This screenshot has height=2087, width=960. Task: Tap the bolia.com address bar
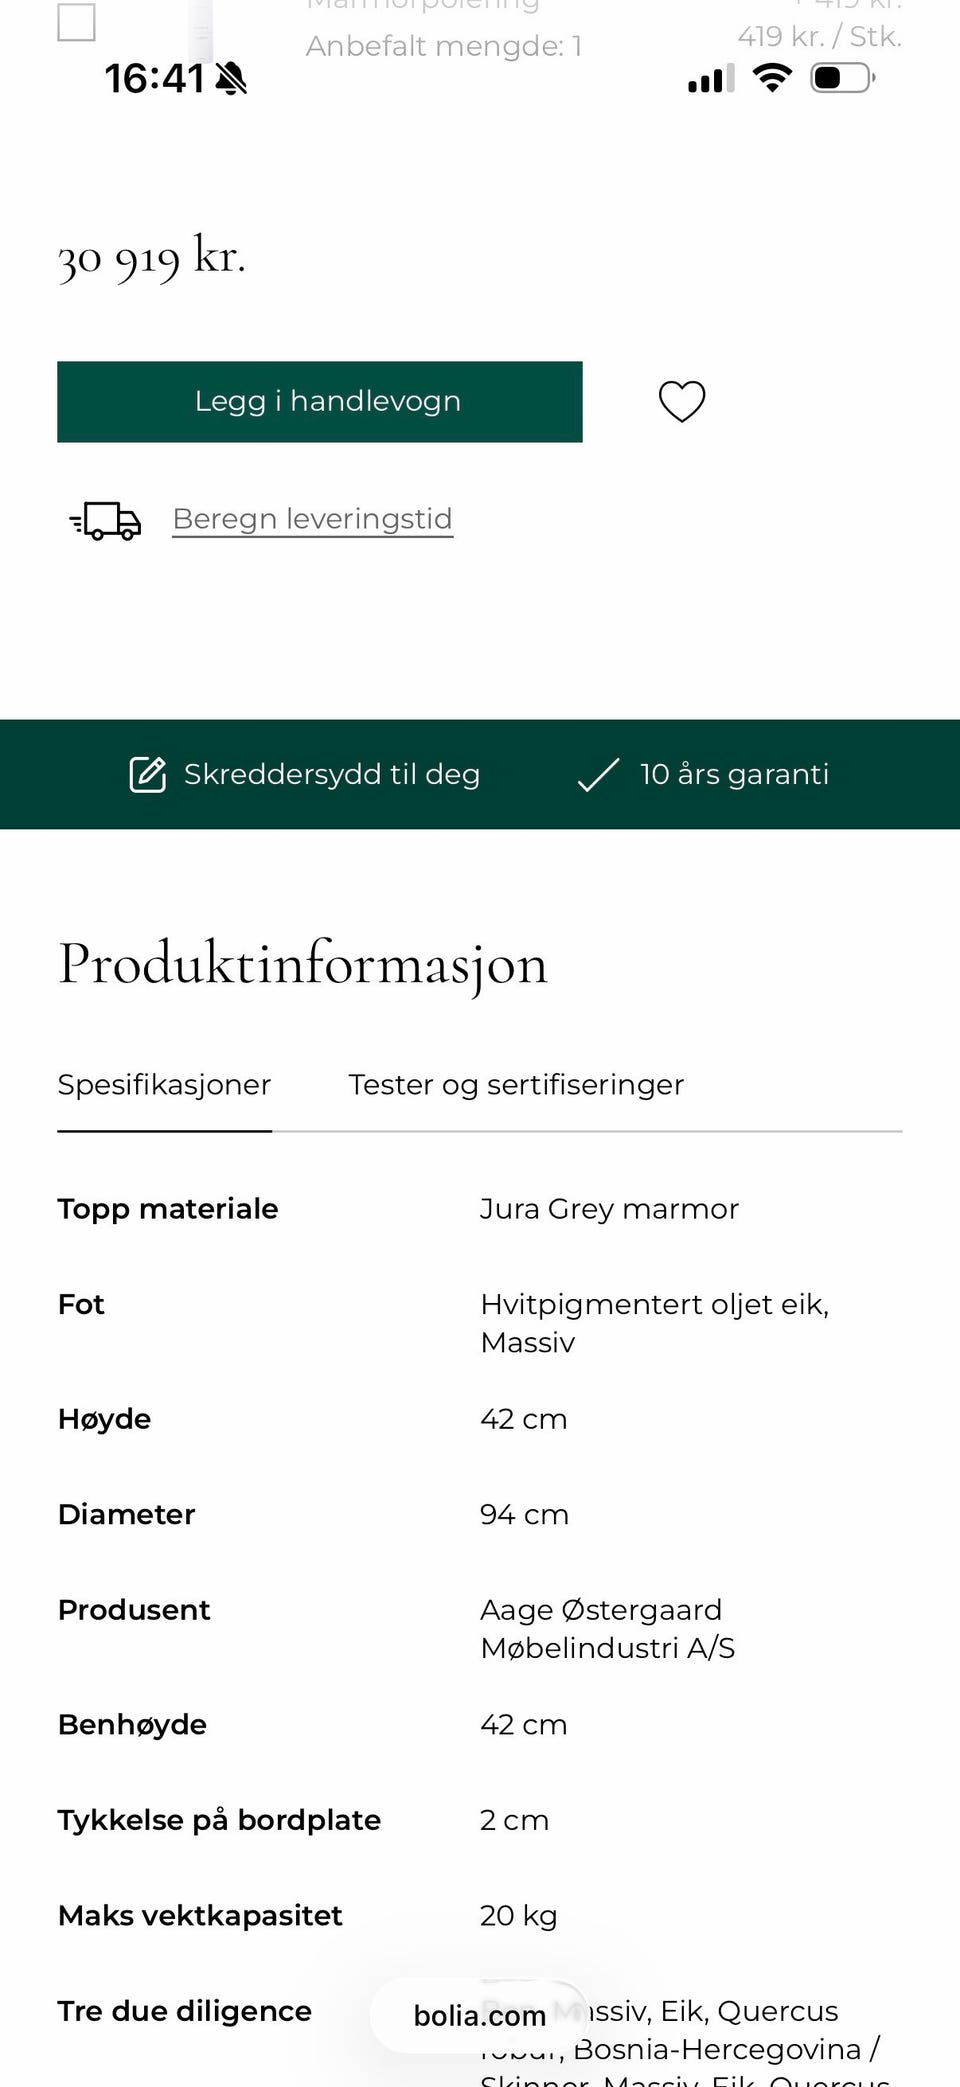[479, 2015]
